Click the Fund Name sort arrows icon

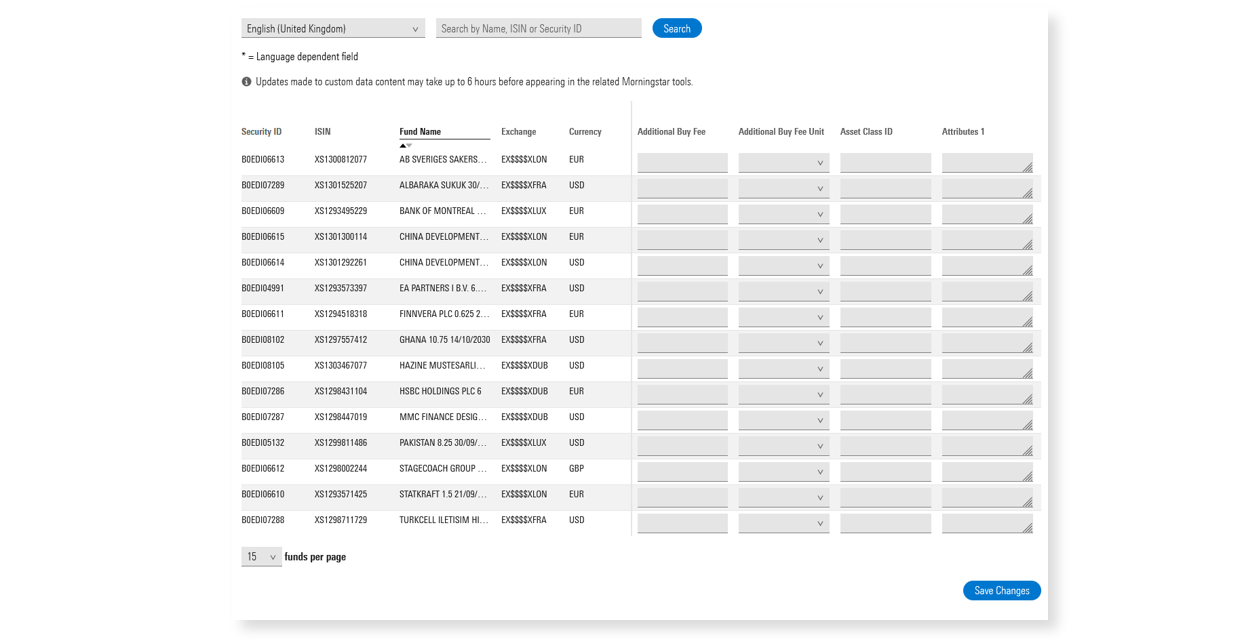(x=405, y=146)
